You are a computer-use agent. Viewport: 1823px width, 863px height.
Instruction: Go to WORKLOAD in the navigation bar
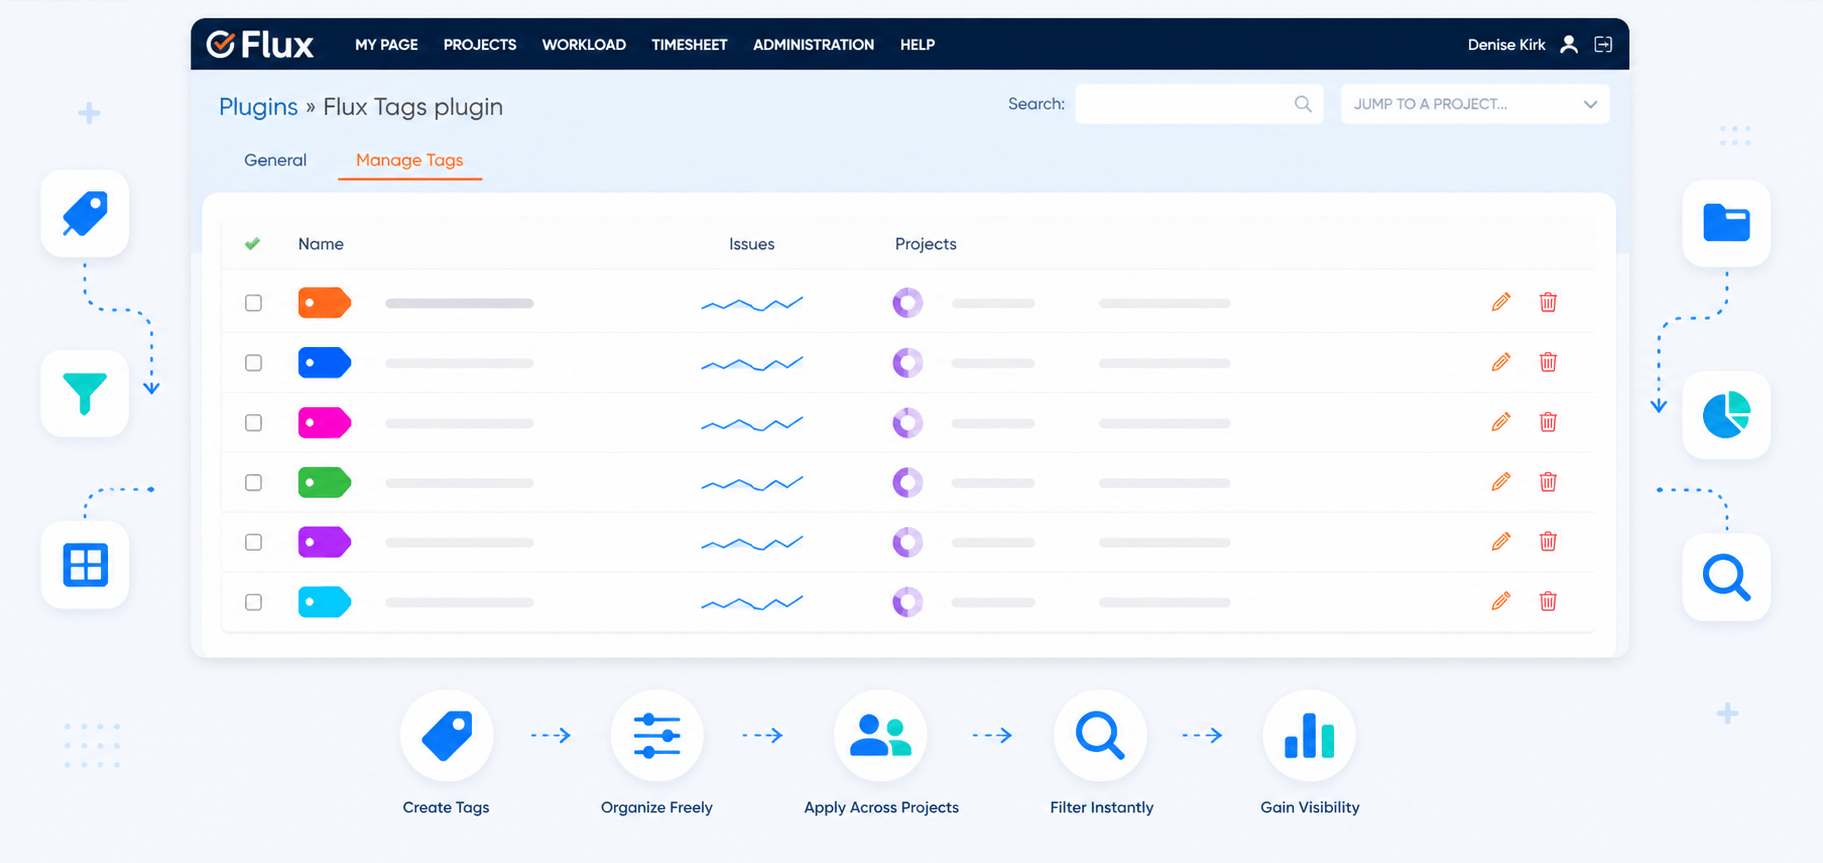point(584,45)
